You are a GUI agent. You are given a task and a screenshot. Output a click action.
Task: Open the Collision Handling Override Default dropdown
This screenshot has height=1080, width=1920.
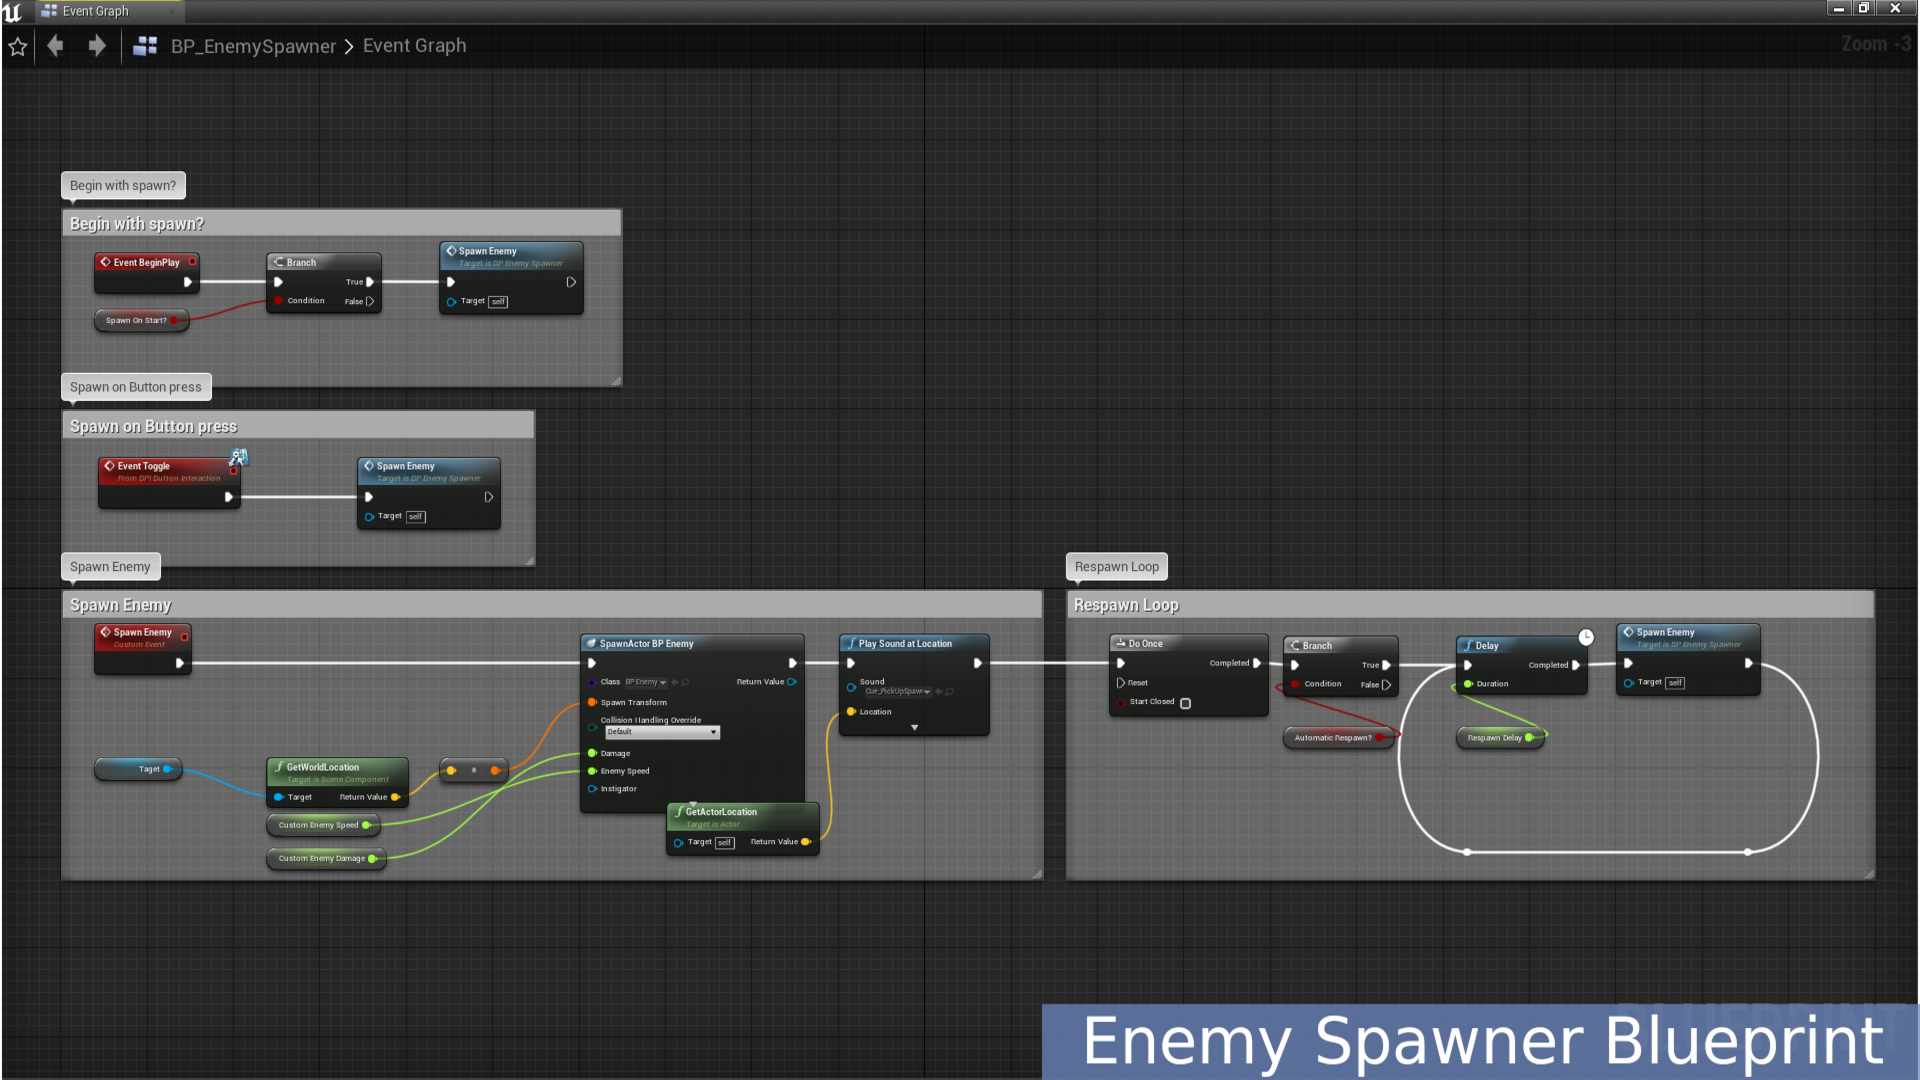[662, 732]
